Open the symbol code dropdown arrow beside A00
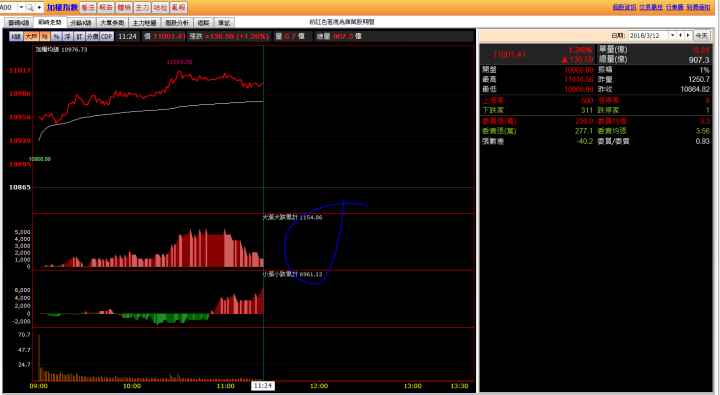The width and height of the screenshot is (720, 395). pos(21,7)
